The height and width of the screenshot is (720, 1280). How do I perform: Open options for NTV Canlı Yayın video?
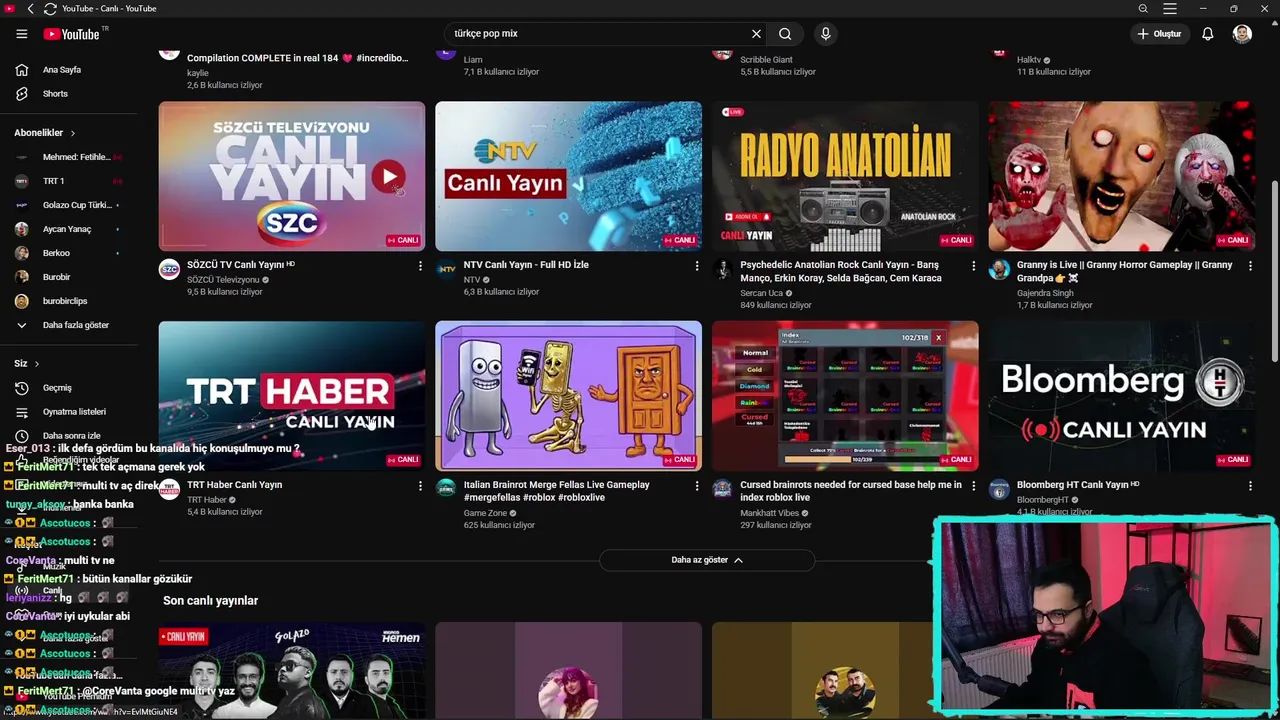697,266
